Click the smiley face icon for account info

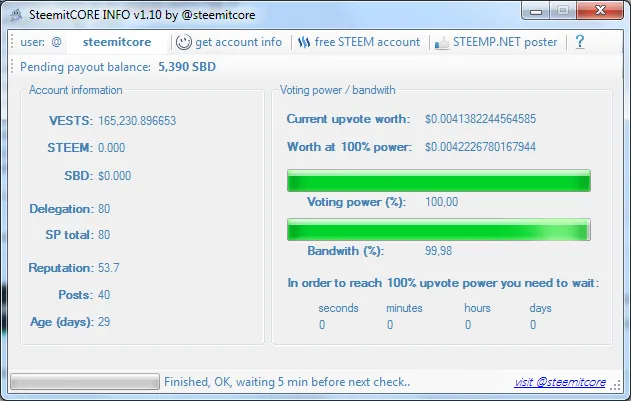tap(184, 42)
